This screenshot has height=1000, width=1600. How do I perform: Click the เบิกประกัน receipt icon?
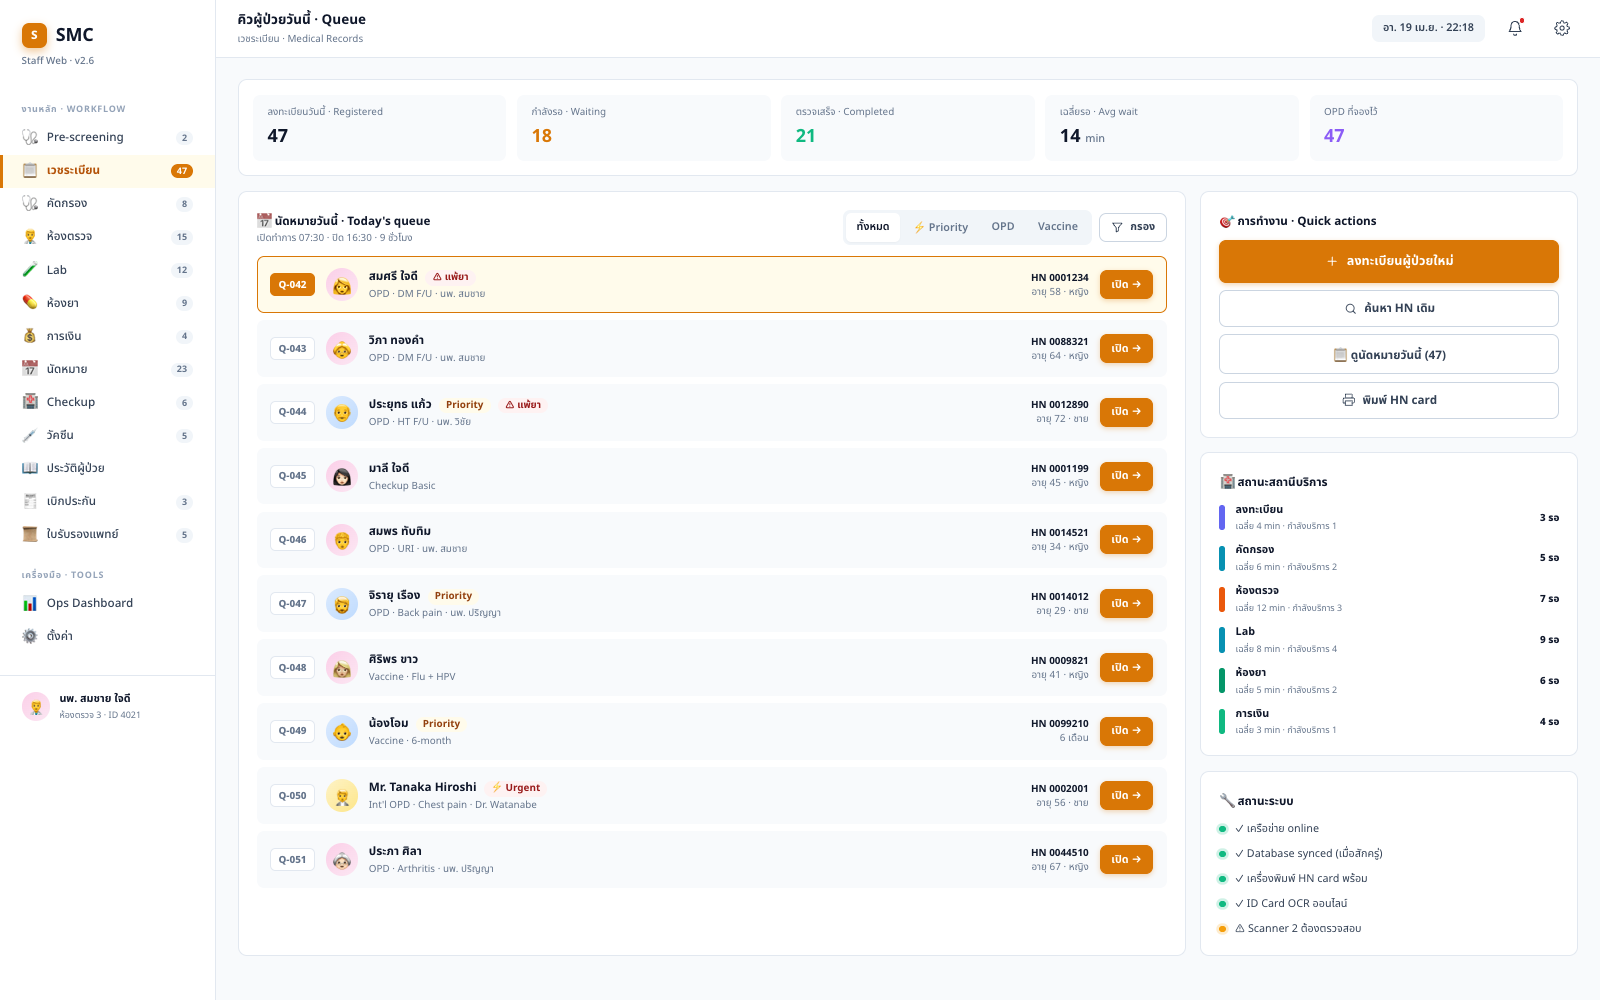30,501
